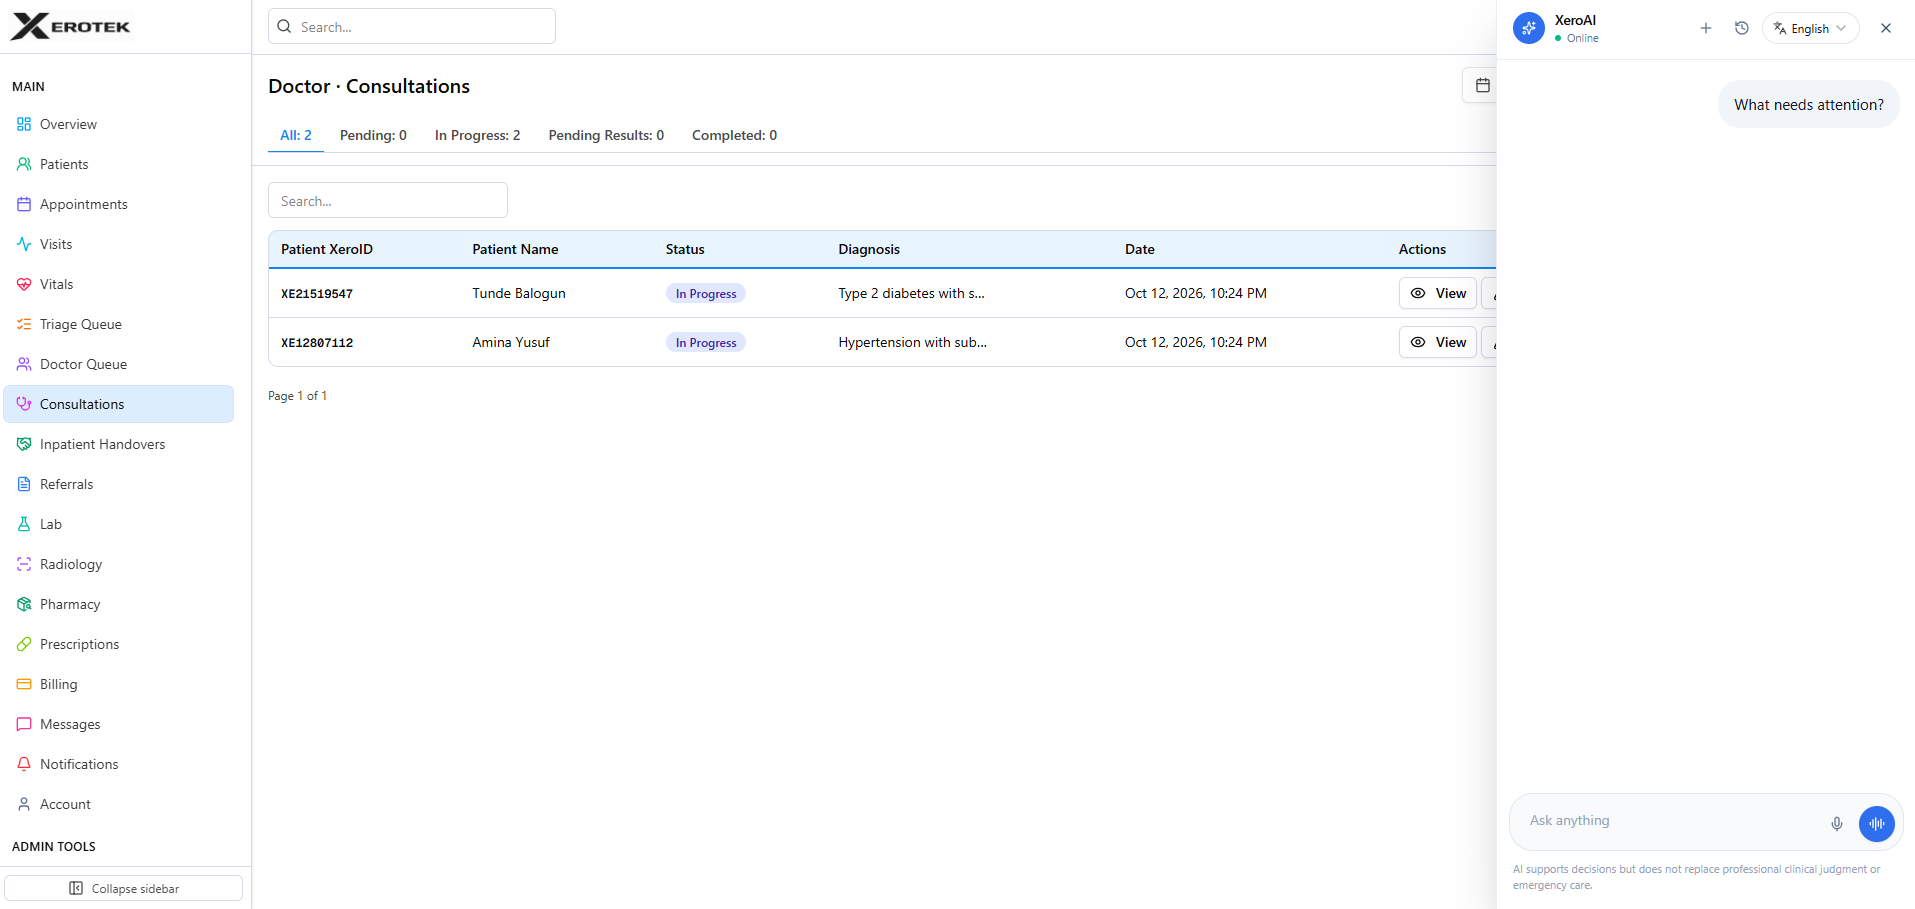
Task: Switch to In Progress: 2 tab
Action: point(477,135)
